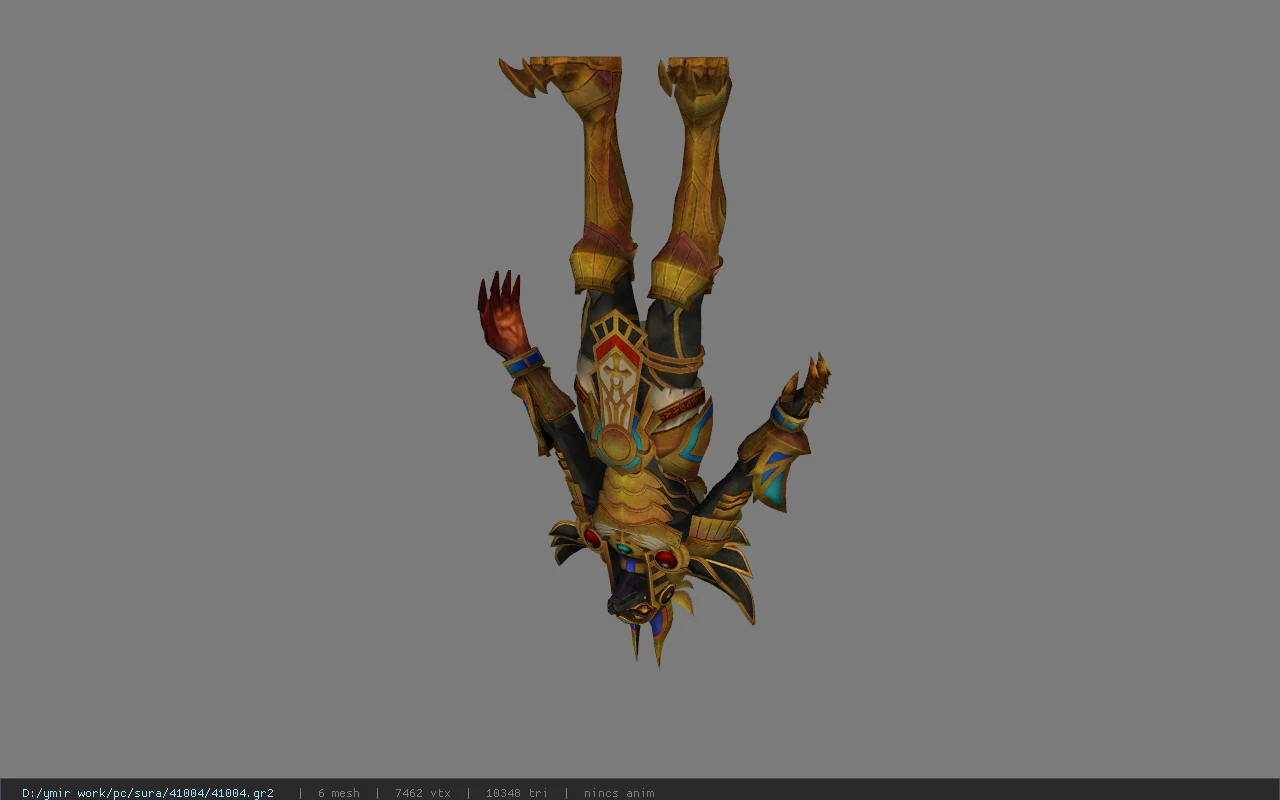Click the "nincs anim" status entry

pyautogui.click(x=619, y=793)
